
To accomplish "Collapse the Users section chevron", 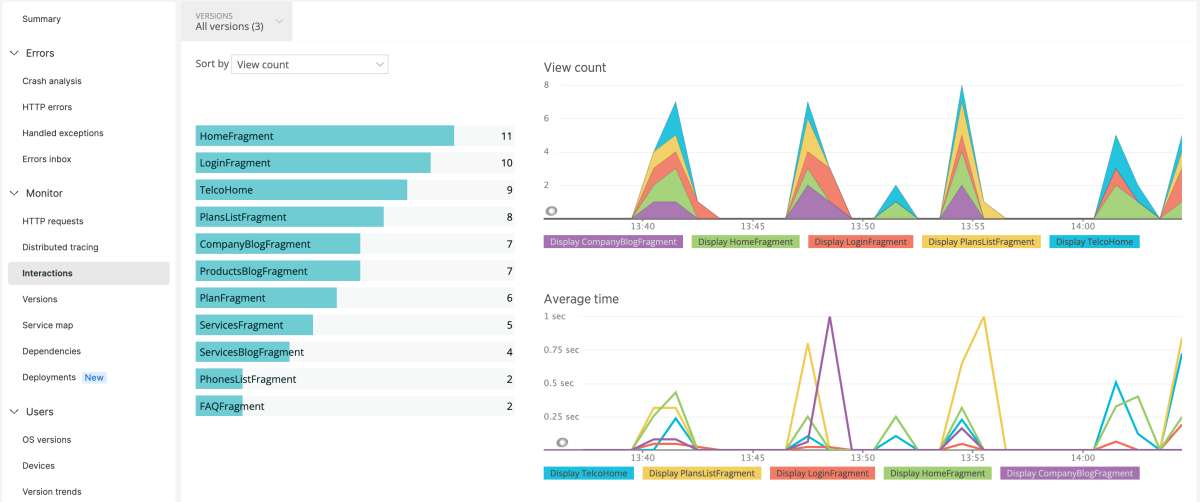I will tap(14, 412).
